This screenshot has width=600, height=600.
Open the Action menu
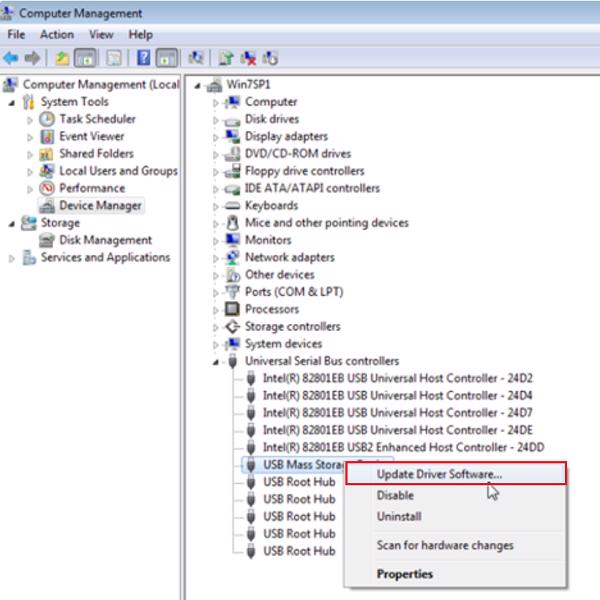[57, 34]
